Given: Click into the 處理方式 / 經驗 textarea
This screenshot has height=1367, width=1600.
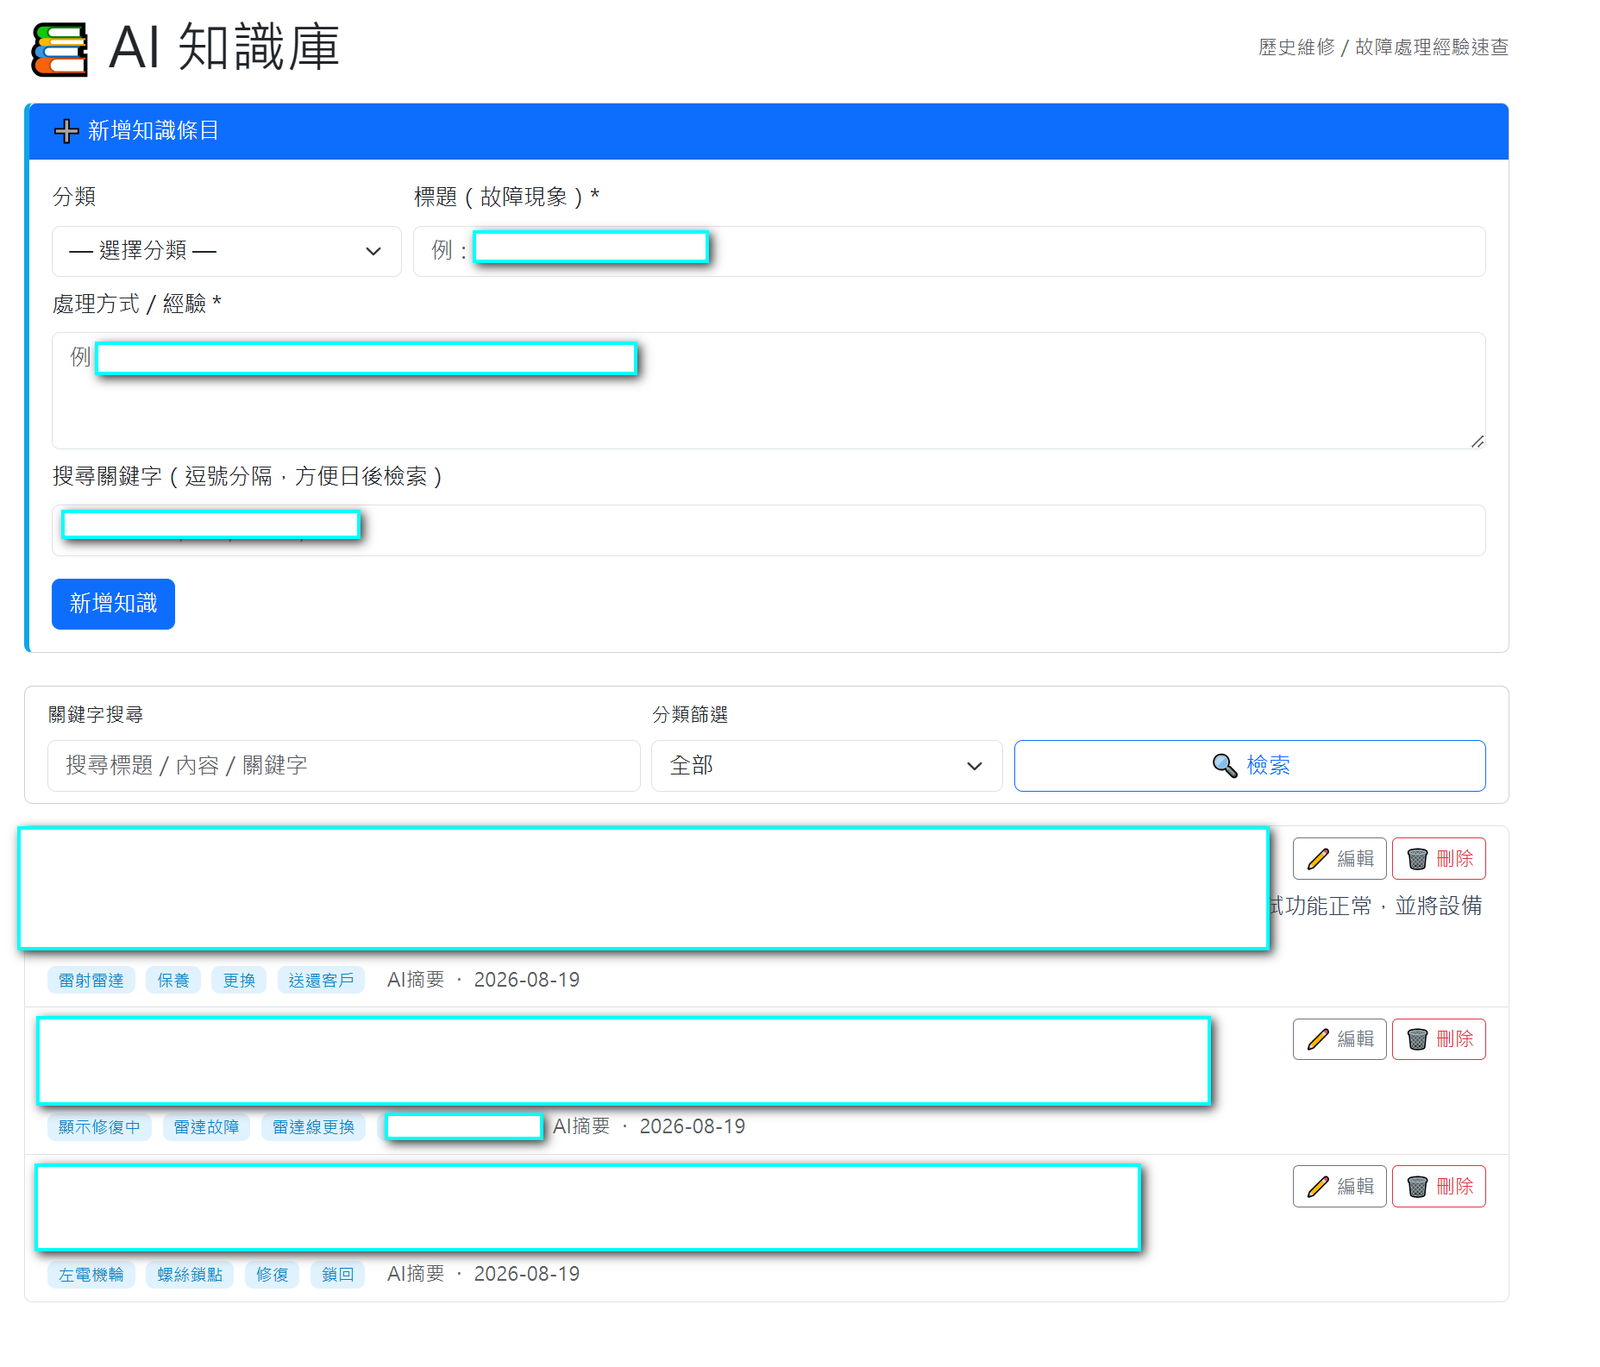Looking at the screenshot, I should tap(769, 391).
